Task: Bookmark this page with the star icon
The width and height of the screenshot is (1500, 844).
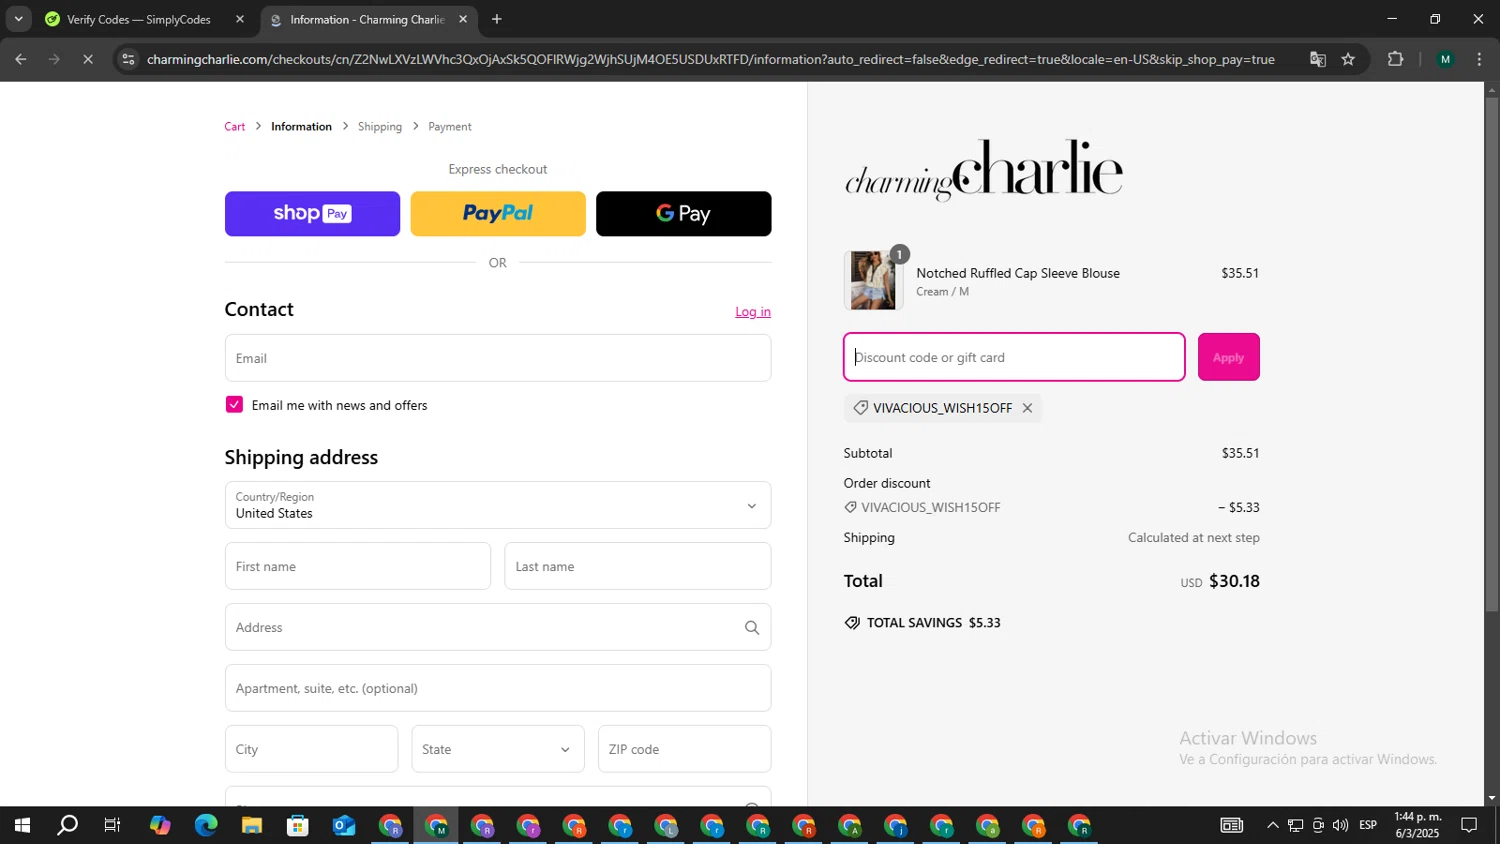Action: [x=1348, y=59]
